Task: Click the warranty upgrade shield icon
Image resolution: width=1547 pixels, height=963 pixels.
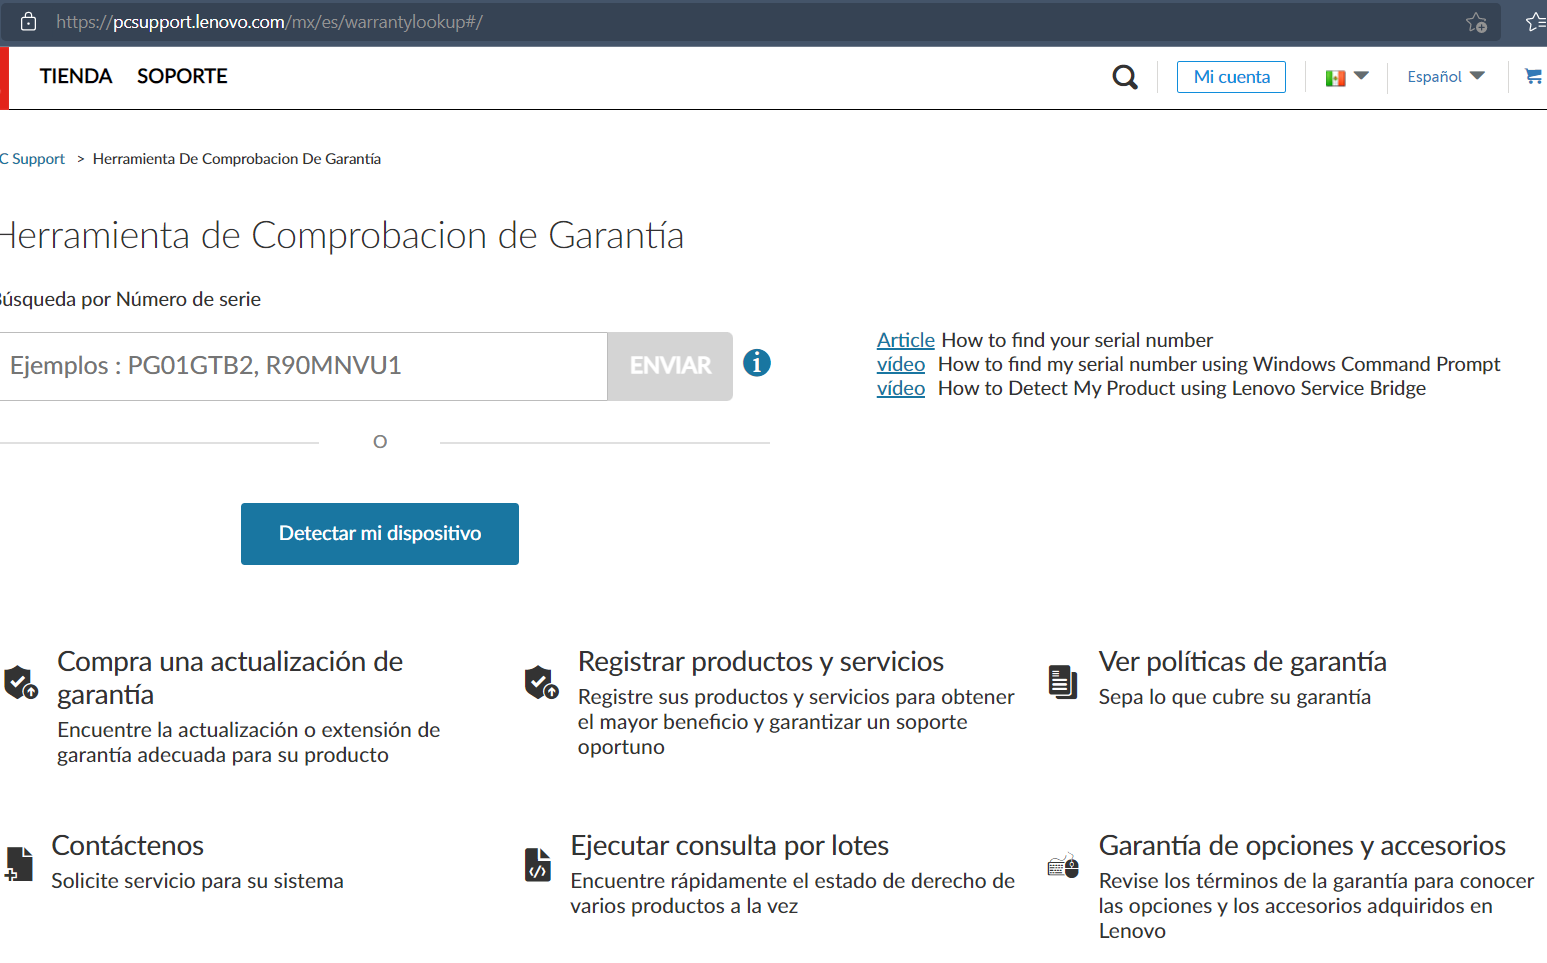Action: pos(20,682)
